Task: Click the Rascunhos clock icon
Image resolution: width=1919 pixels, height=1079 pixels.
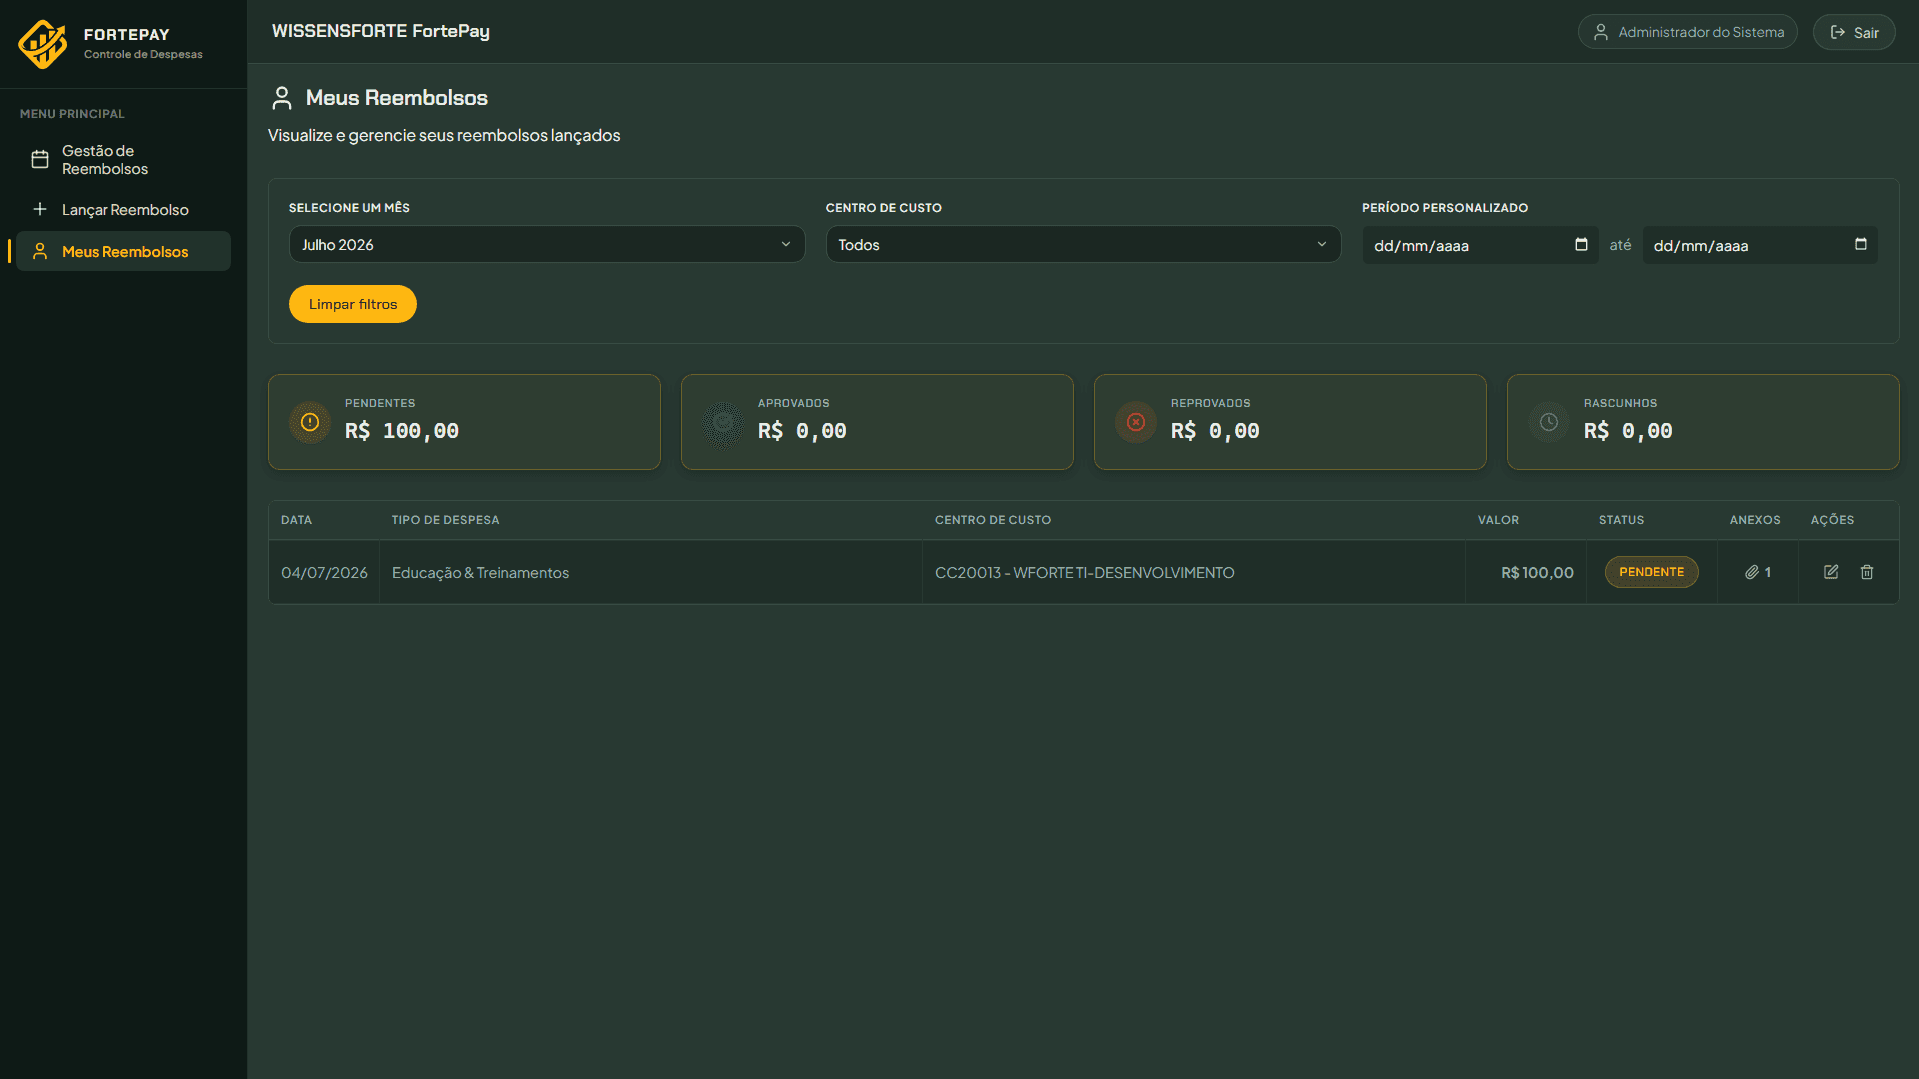Action: 1549,422
